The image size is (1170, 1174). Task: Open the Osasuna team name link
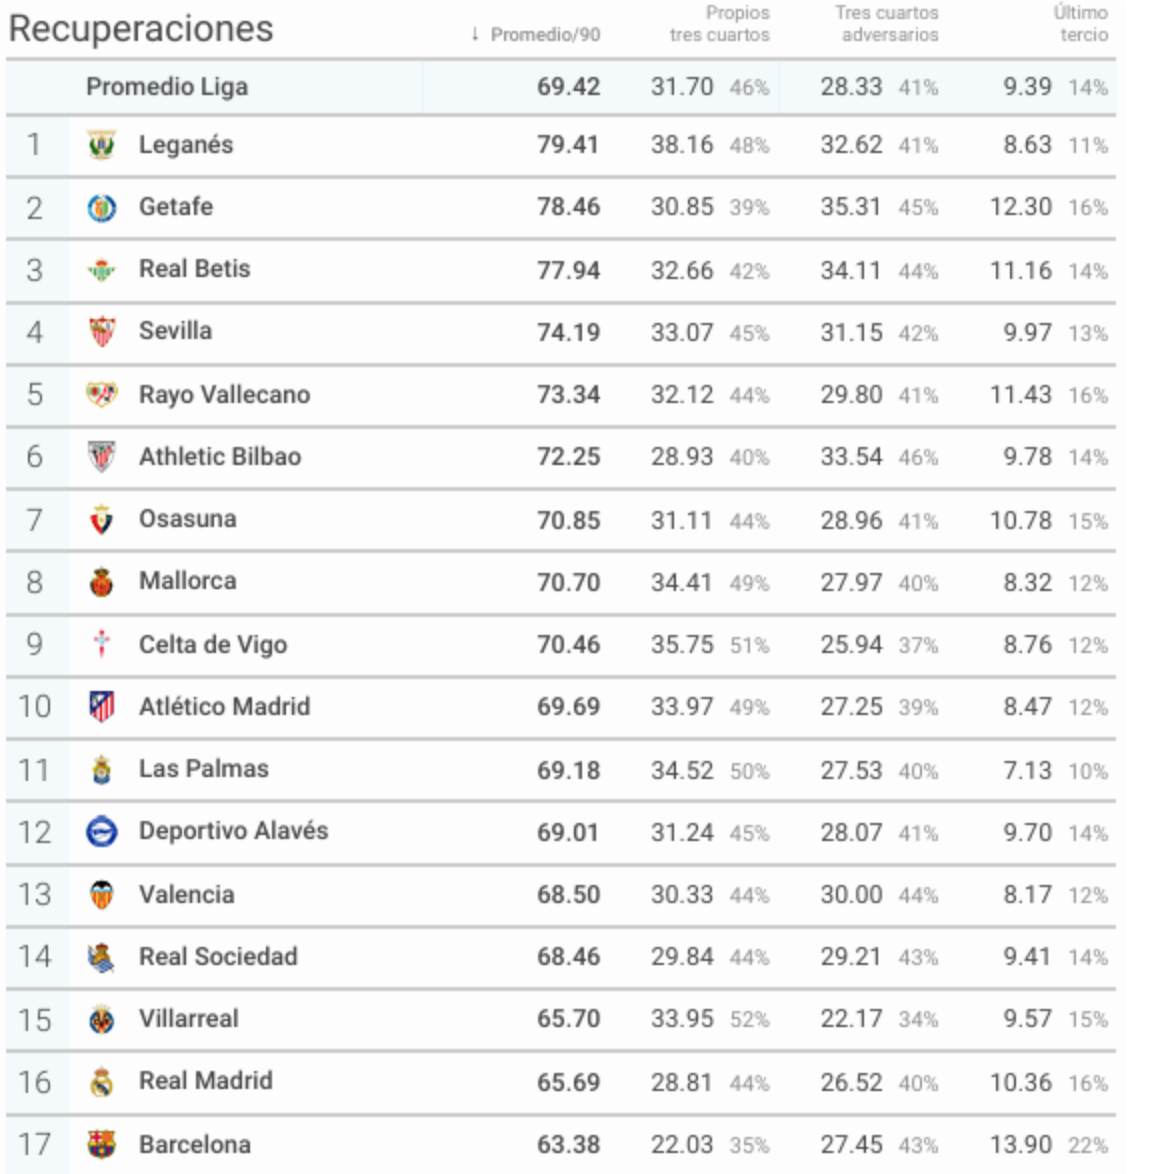click(188, 519)
